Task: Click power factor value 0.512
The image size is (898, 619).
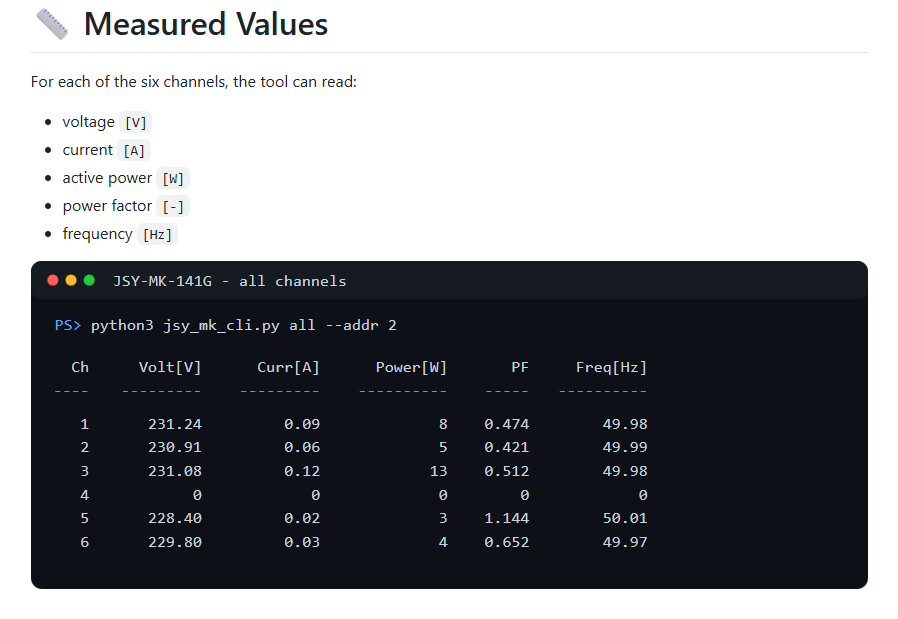Action: point(507,471)
